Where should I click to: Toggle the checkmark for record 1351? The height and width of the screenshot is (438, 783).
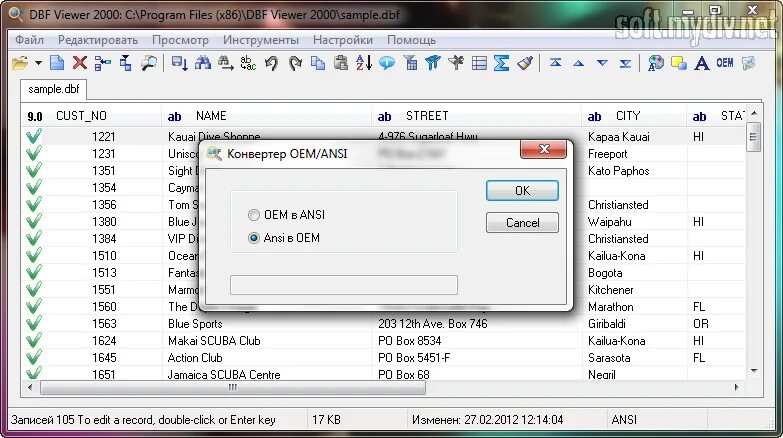point(34,170)
